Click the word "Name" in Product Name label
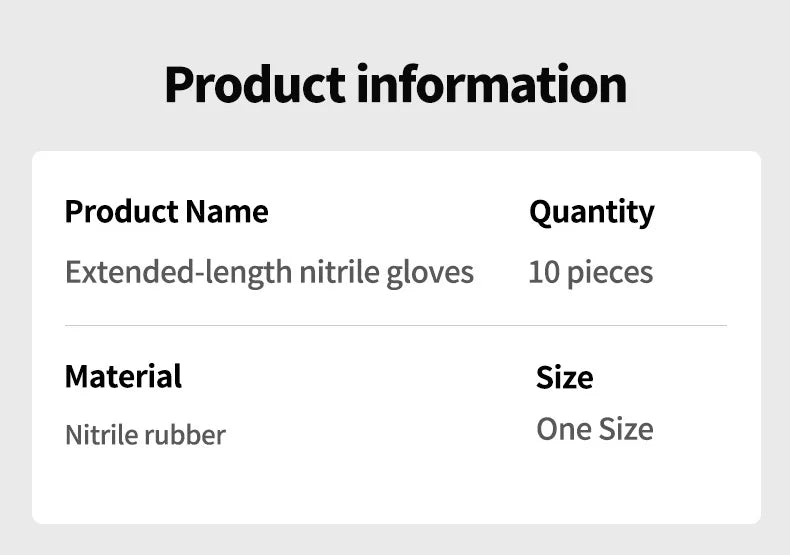This screenshot has width=790, height=555. click(x=226, y=212)
